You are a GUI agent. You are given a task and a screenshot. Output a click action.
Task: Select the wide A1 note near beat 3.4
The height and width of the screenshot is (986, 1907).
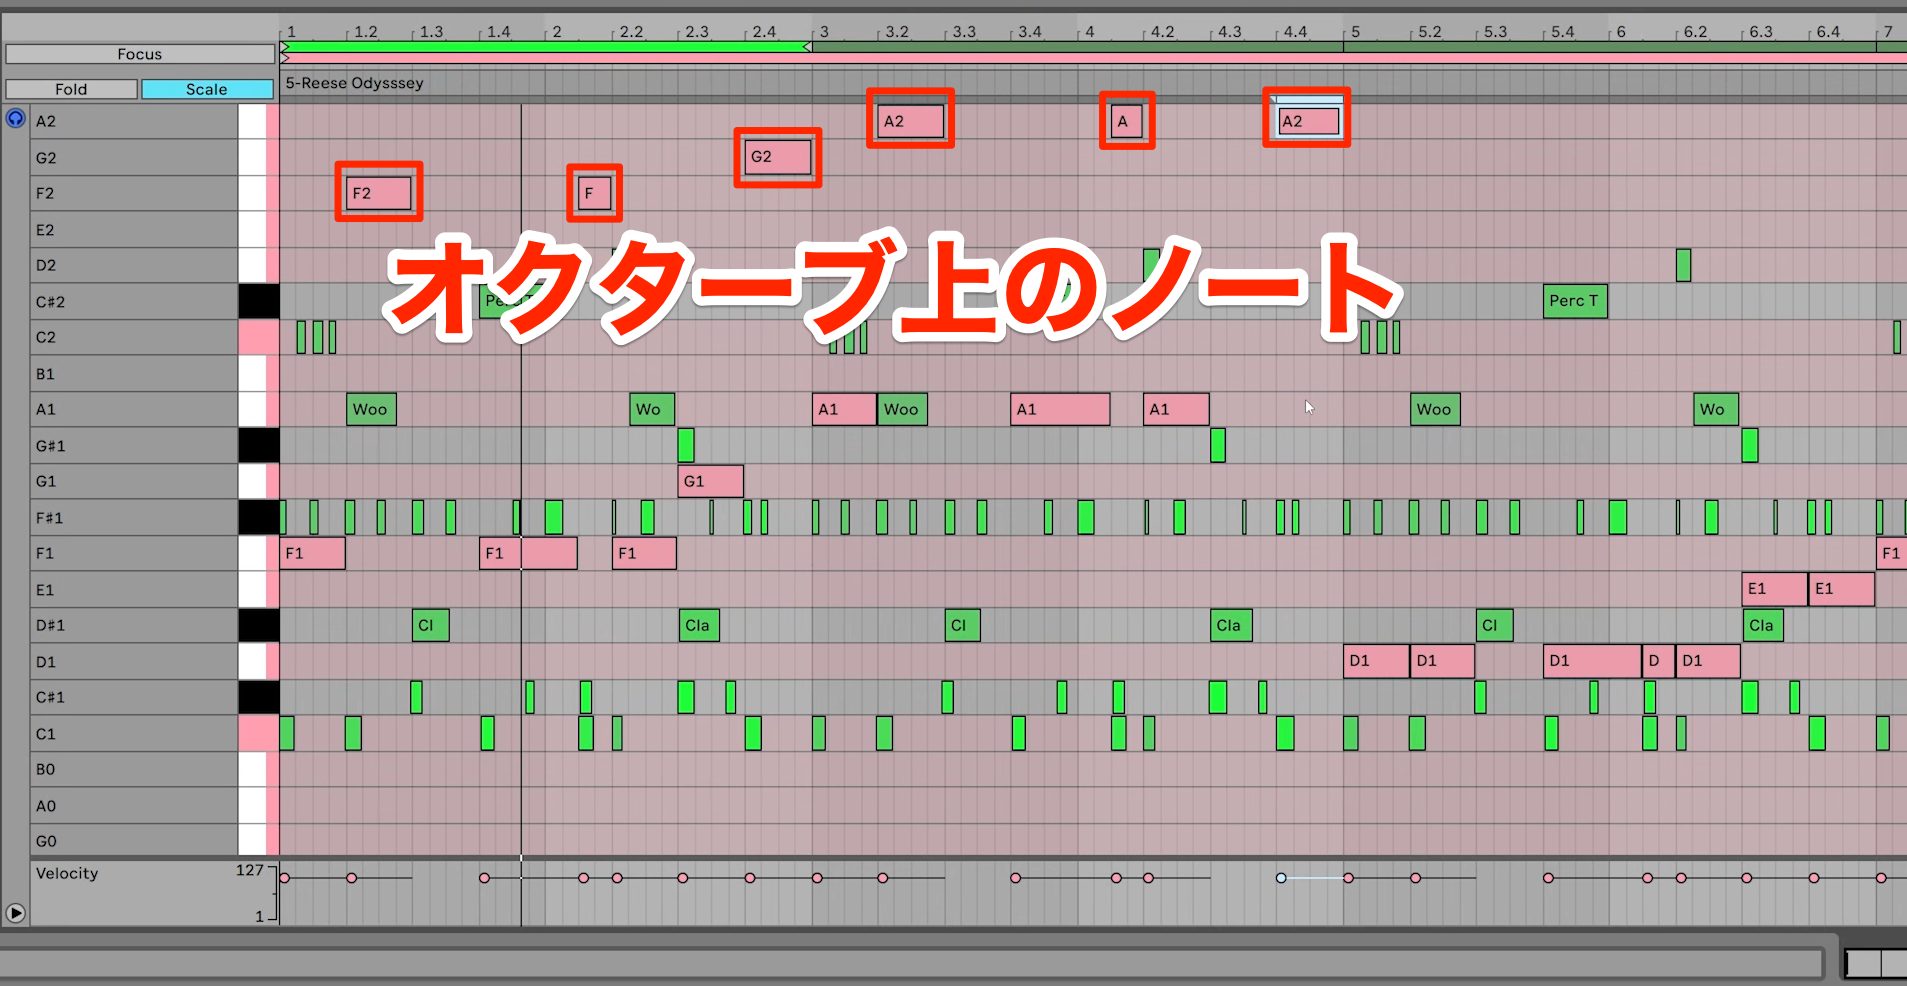tap(1060, 409)
